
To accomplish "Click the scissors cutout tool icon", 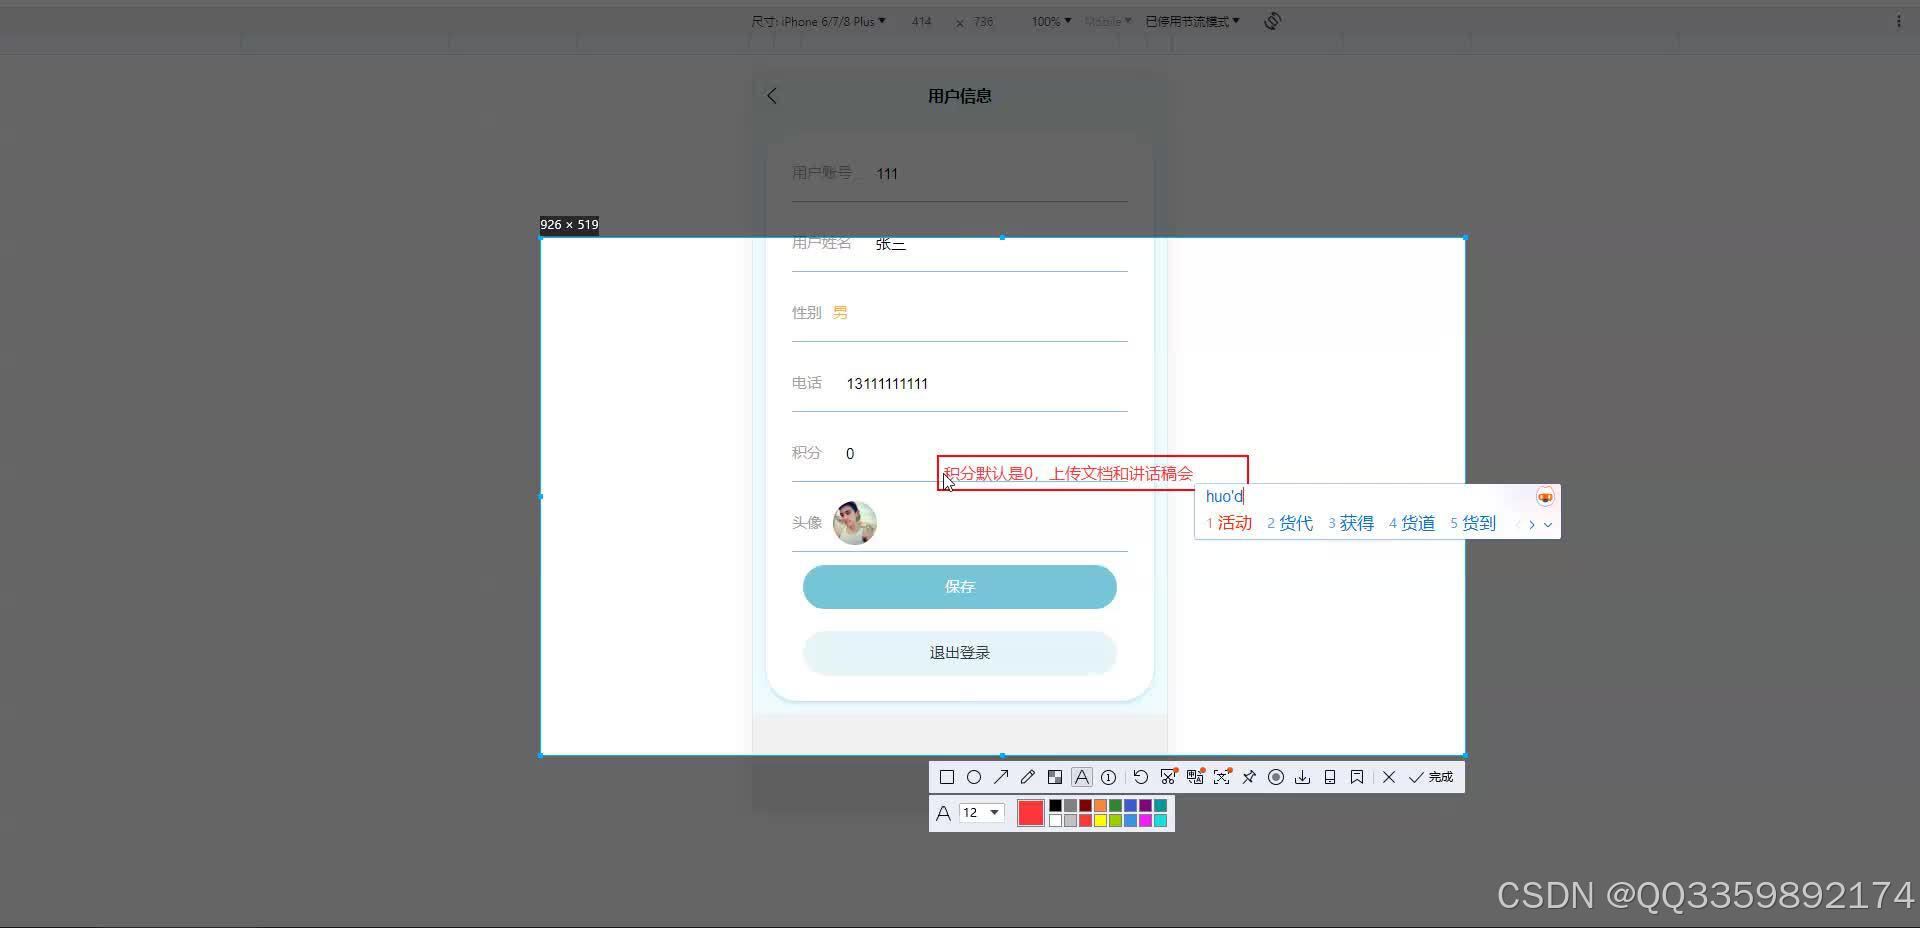I will (1168, 777).
